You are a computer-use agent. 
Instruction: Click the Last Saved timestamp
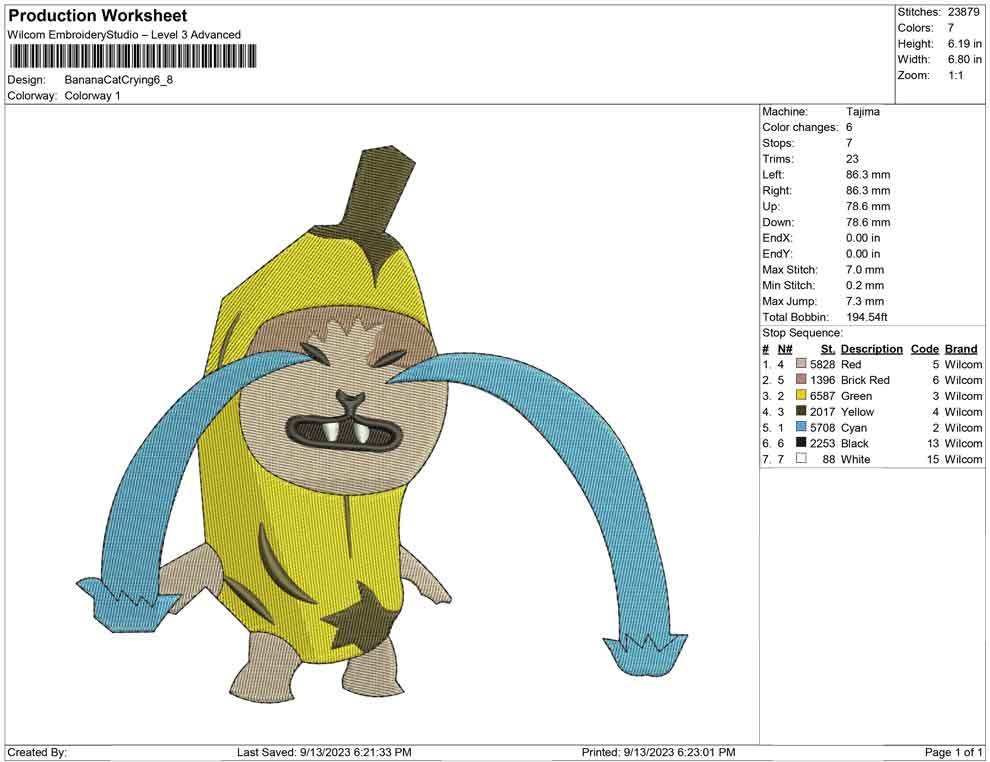(x=324, y=752)
